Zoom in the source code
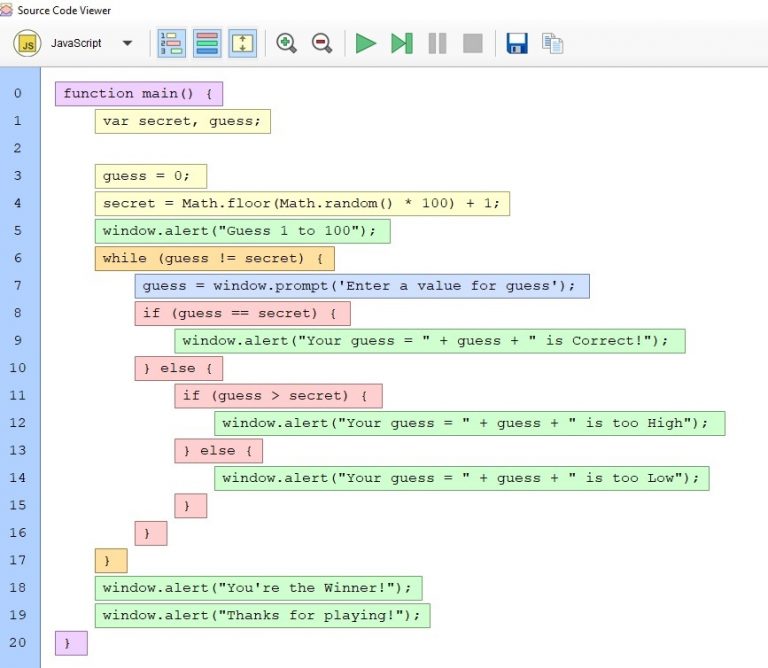This screenshot has height=668, width=768. (286, 43)
